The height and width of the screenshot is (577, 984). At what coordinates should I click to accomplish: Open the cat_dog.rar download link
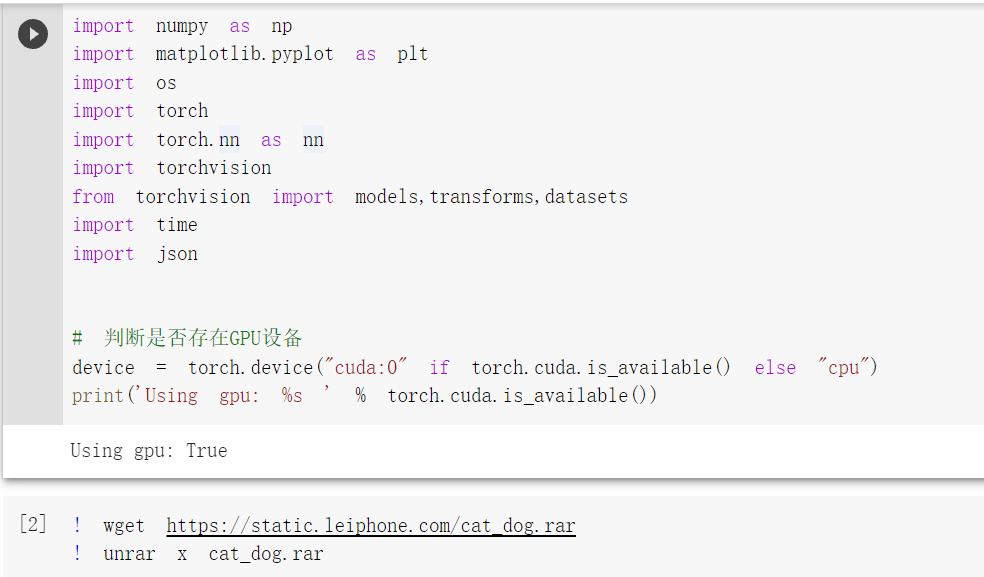(x=371, y=526)
